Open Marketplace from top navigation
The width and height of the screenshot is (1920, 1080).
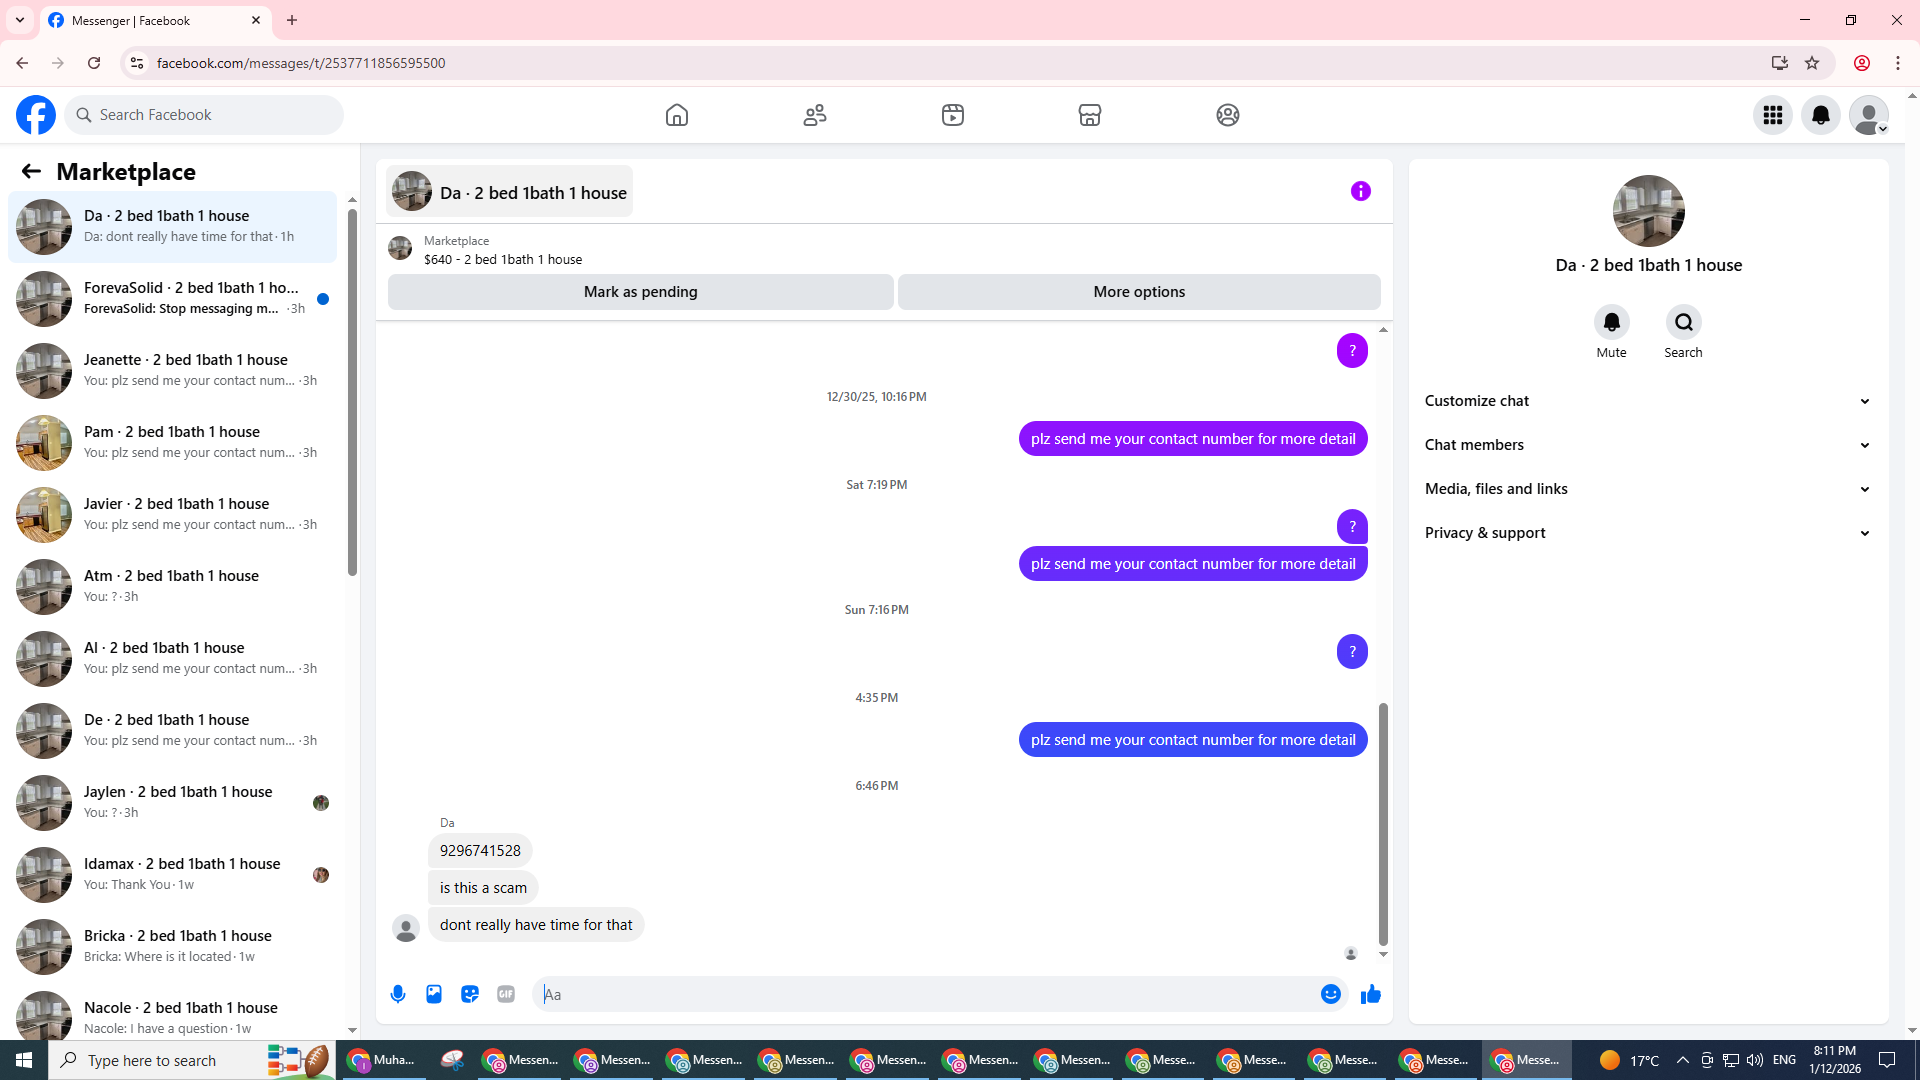tap(1090, 115)
